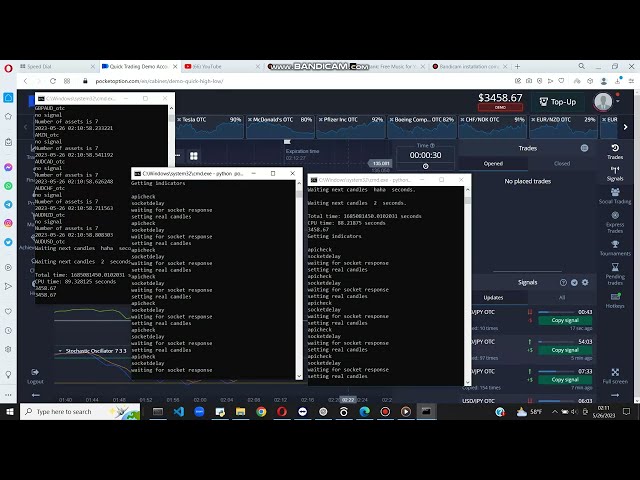Screen dimensions: 640x480
Task: Copy signal with timer 54:03
Action: (x=565, y=350)
